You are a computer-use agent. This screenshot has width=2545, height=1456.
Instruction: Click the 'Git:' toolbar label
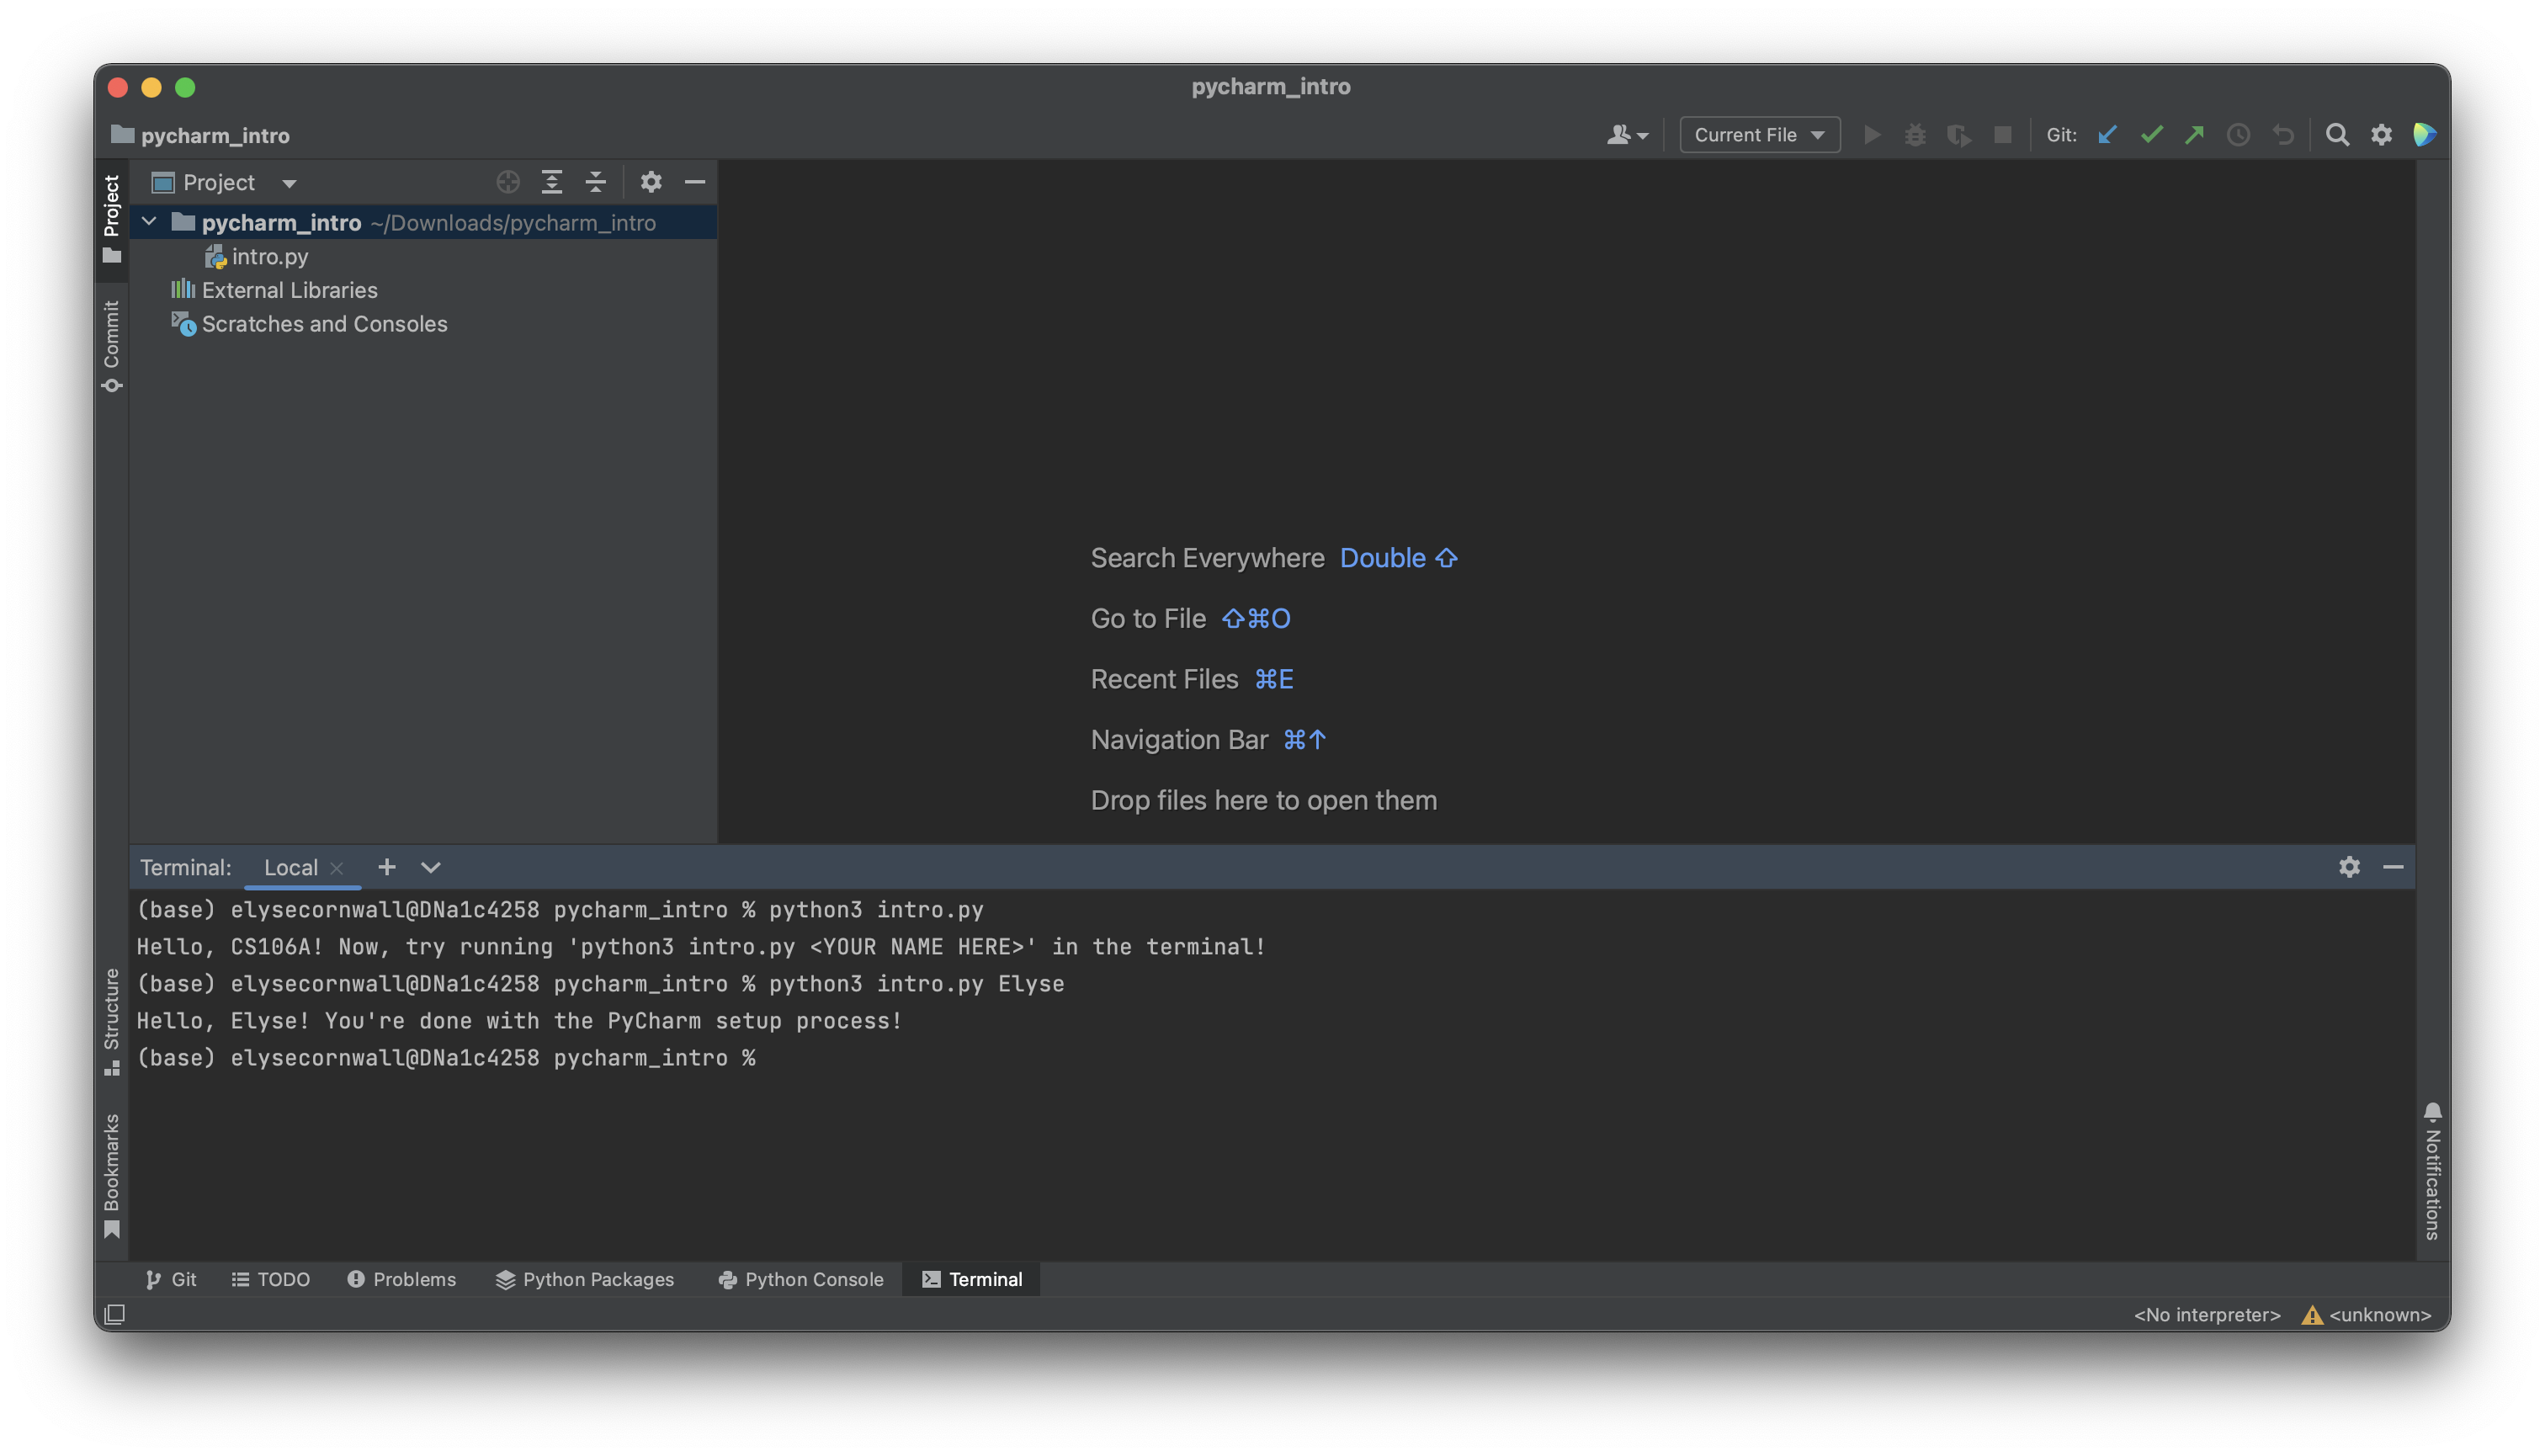2061,135
